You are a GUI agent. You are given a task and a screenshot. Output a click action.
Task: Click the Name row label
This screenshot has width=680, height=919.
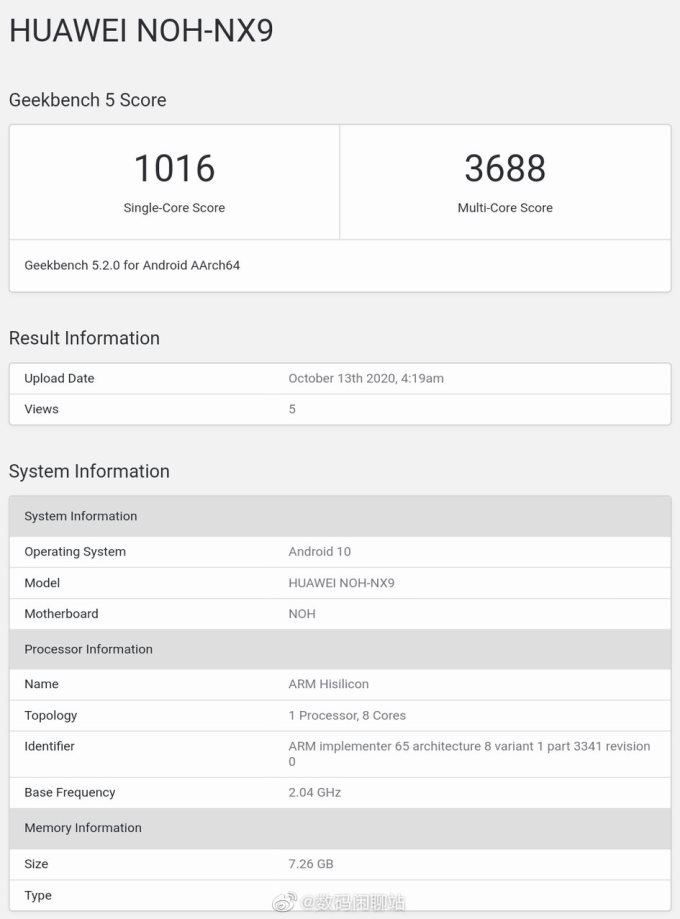pos(41,684)
